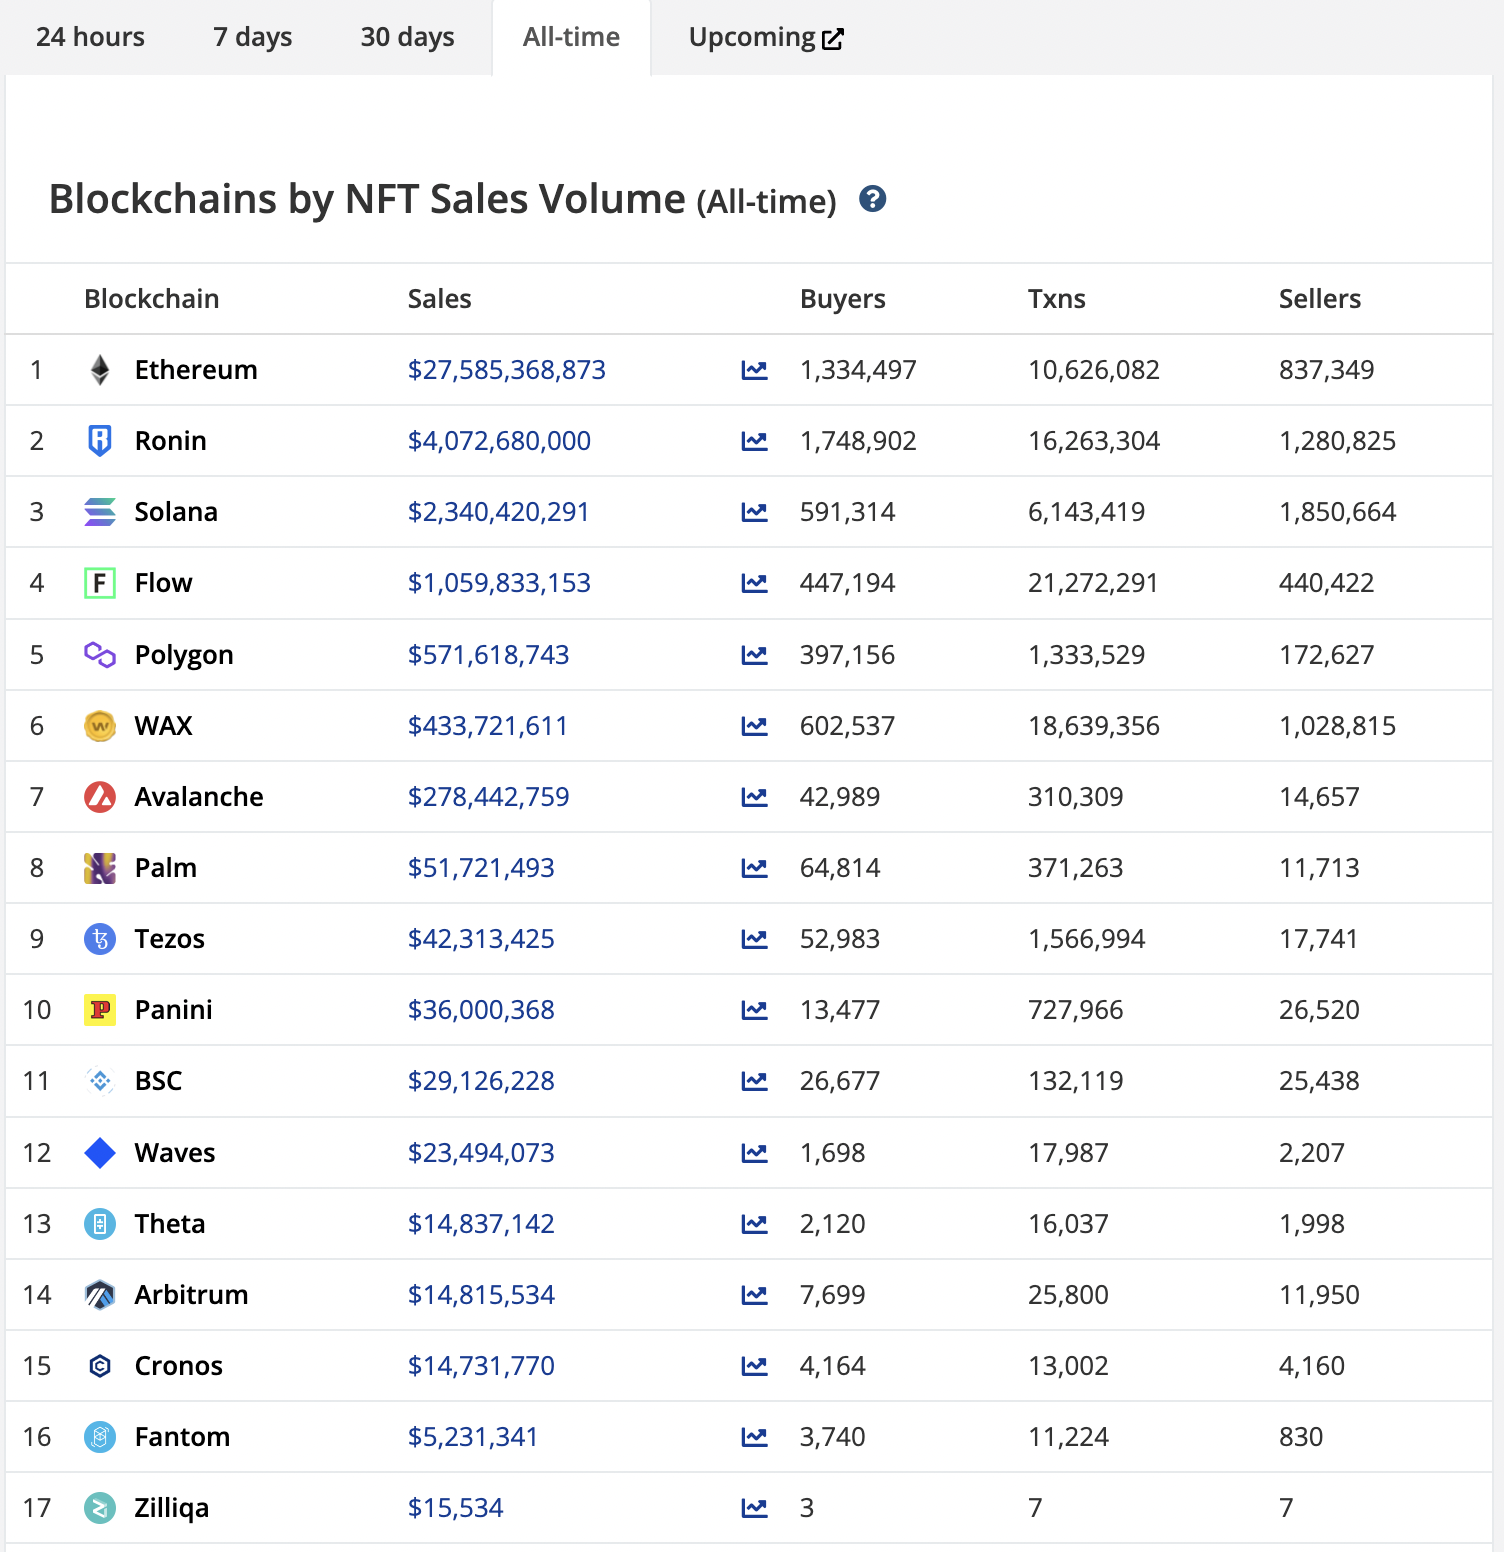The height and width of the screenshot is (1552, 1504).
Task: Click the Polygon purple logo icon
Action: point(100,655)
